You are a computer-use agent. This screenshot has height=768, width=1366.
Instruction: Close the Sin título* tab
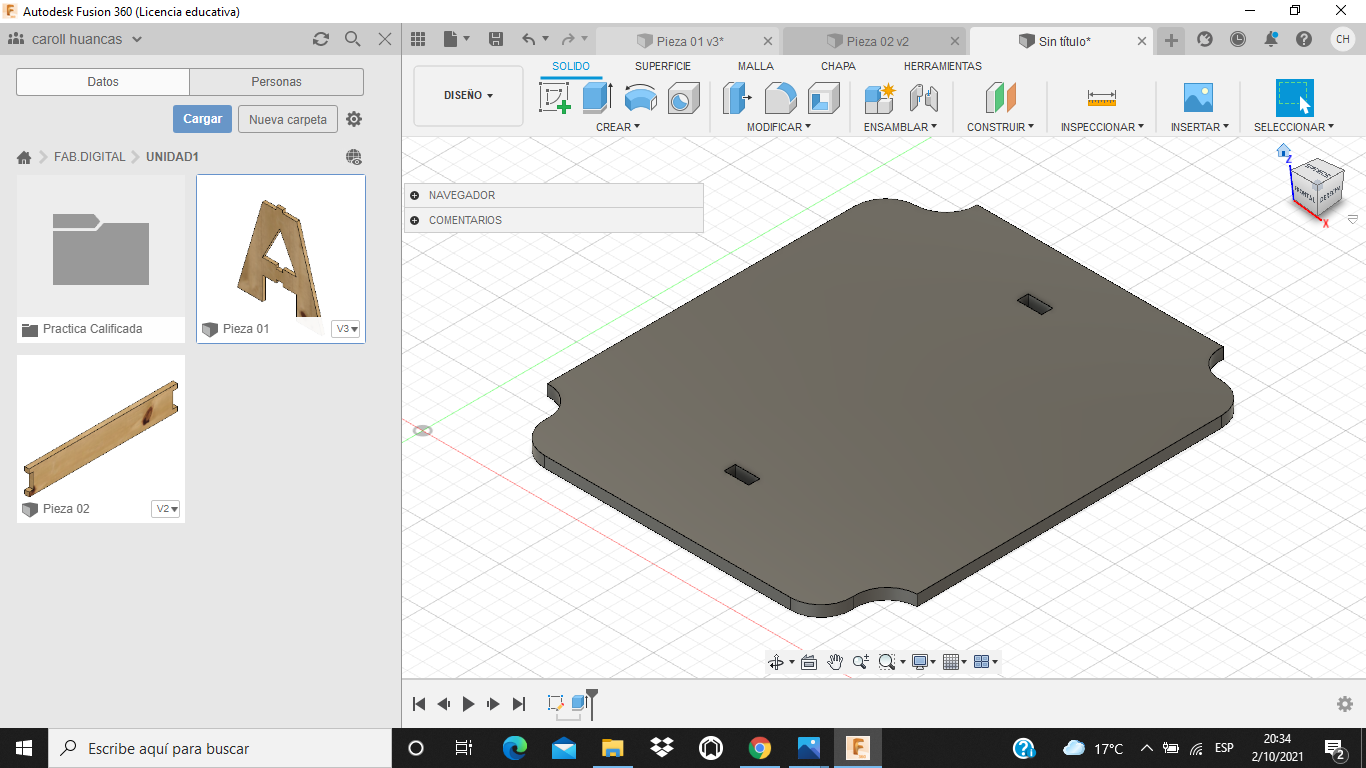click(x=1143, y=41)
